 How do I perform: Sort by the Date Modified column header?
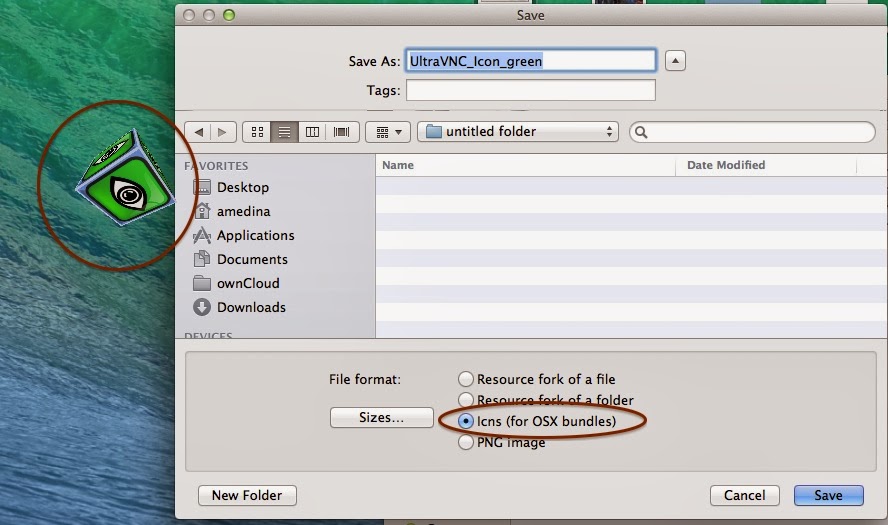click(x=766, y=165)
